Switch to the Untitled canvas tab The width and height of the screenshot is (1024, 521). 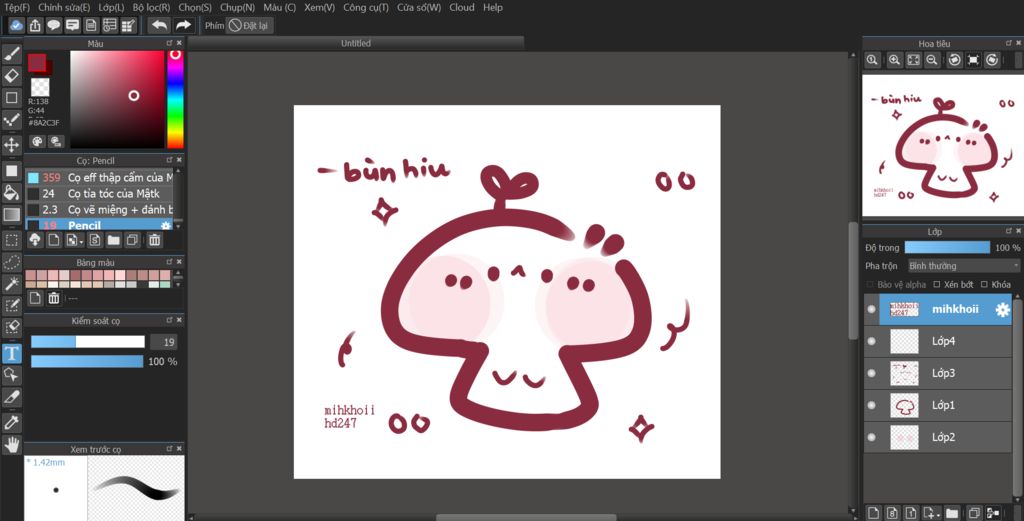[x=356, y=43]
